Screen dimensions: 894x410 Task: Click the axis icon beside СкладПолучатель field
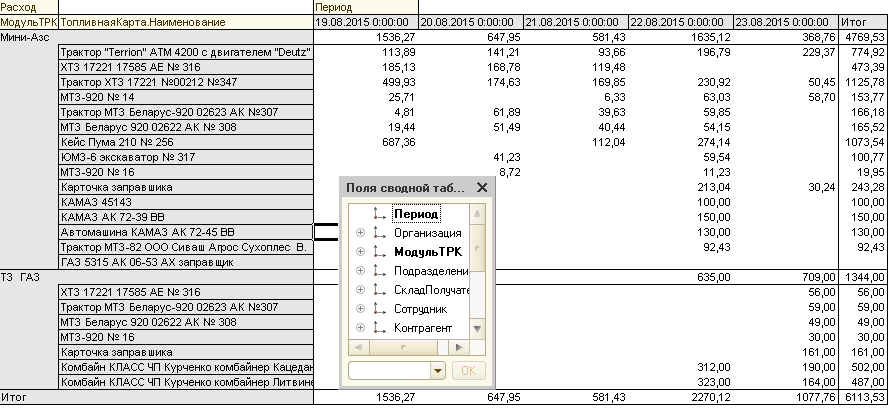pyautogui.click(x=378, y=290)
